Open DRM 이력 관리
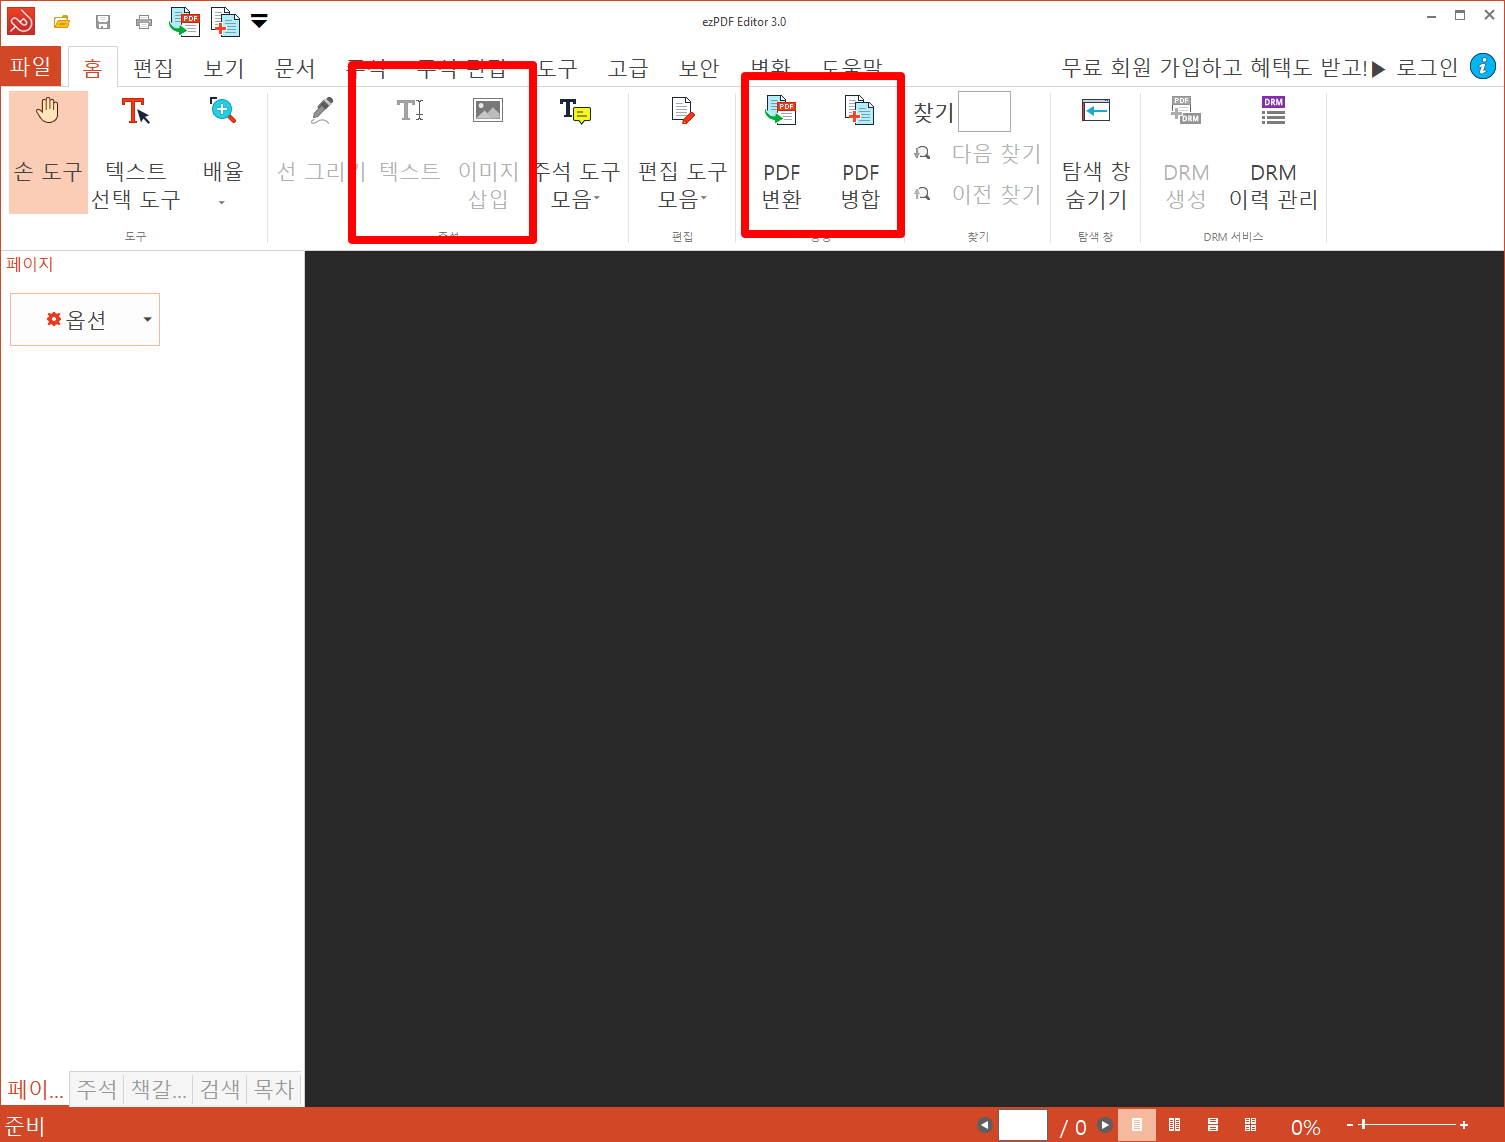 pyautogui.click(x=1272, y=152)
